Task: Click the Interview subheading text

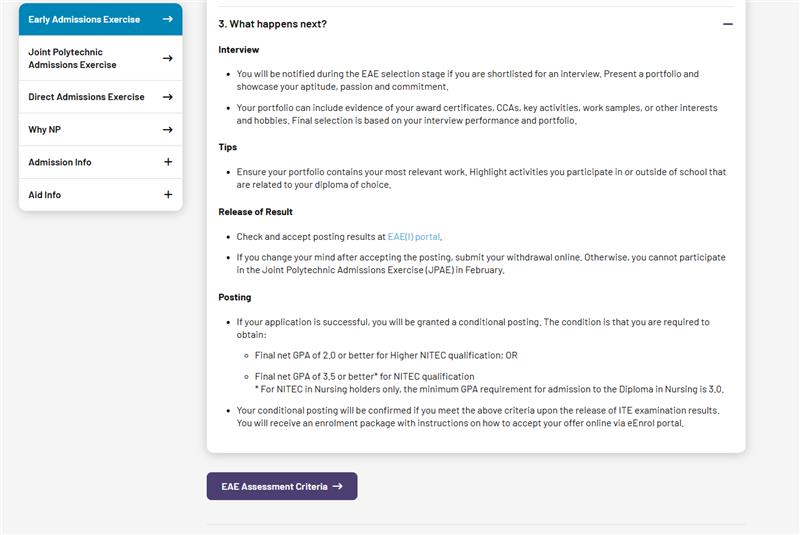Action: coord(239,50)
